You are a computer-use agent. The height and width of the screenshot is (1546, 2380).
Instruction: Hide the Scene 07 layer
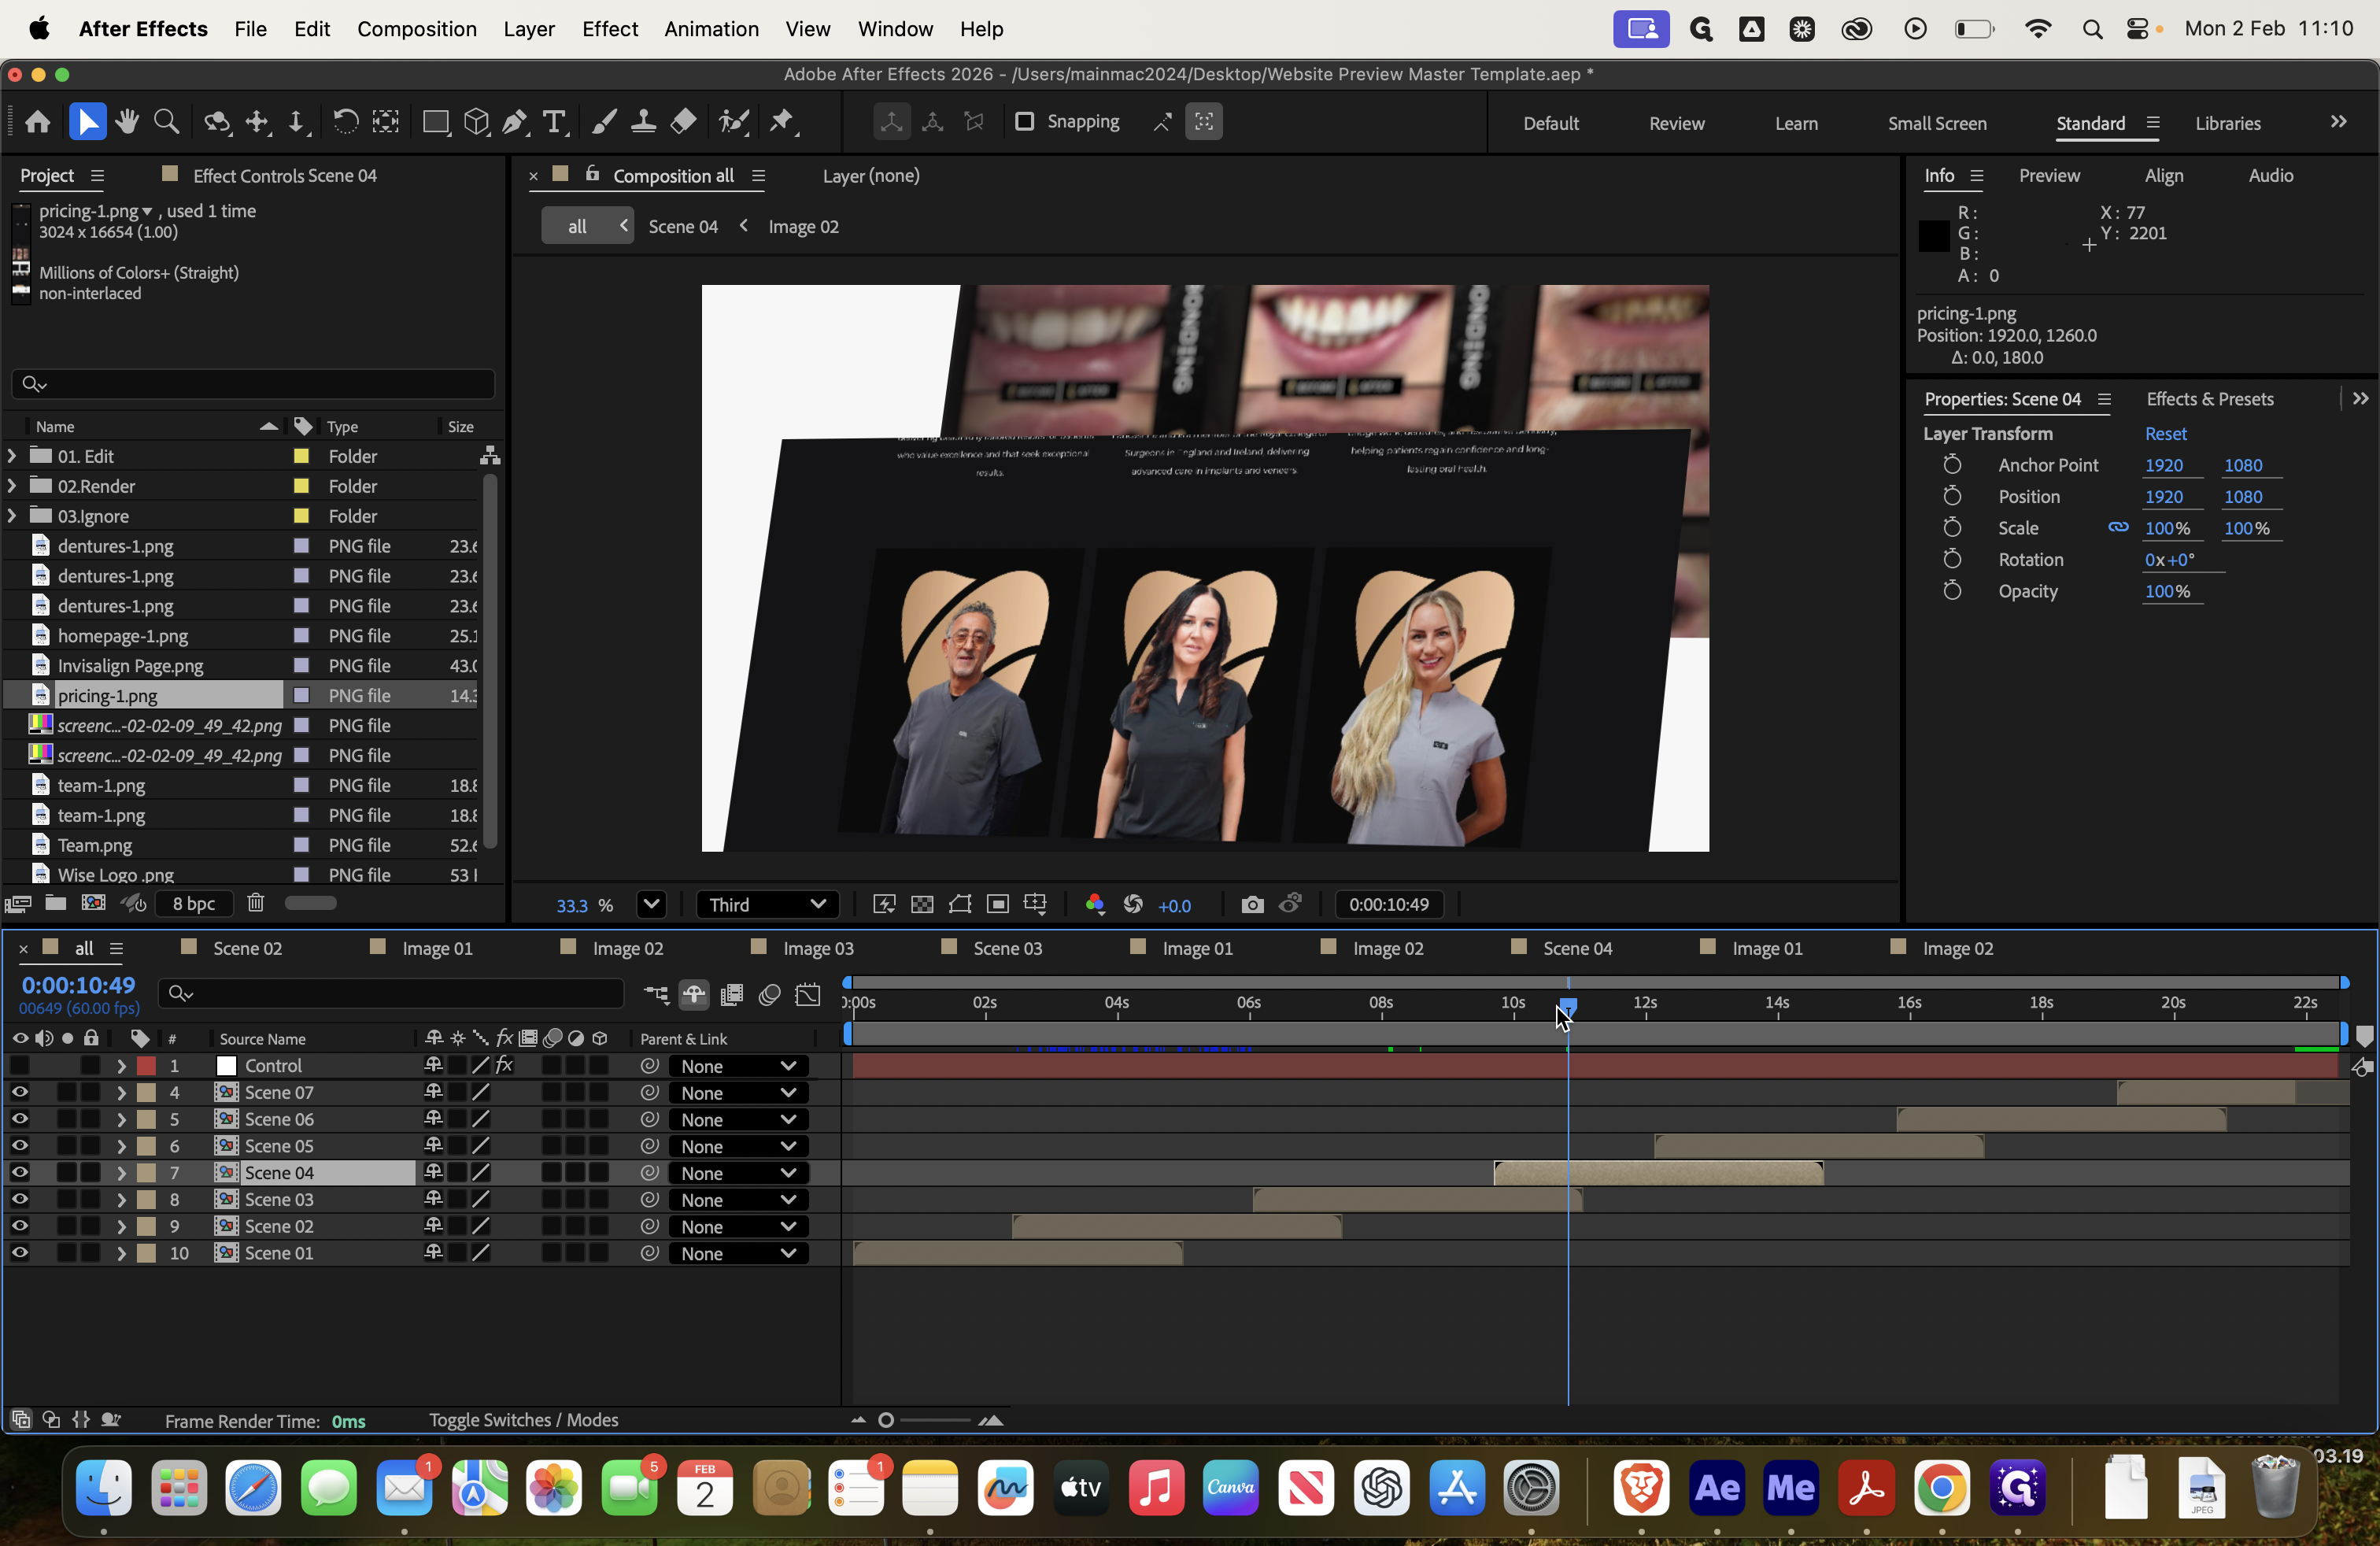pos(19,1092)
